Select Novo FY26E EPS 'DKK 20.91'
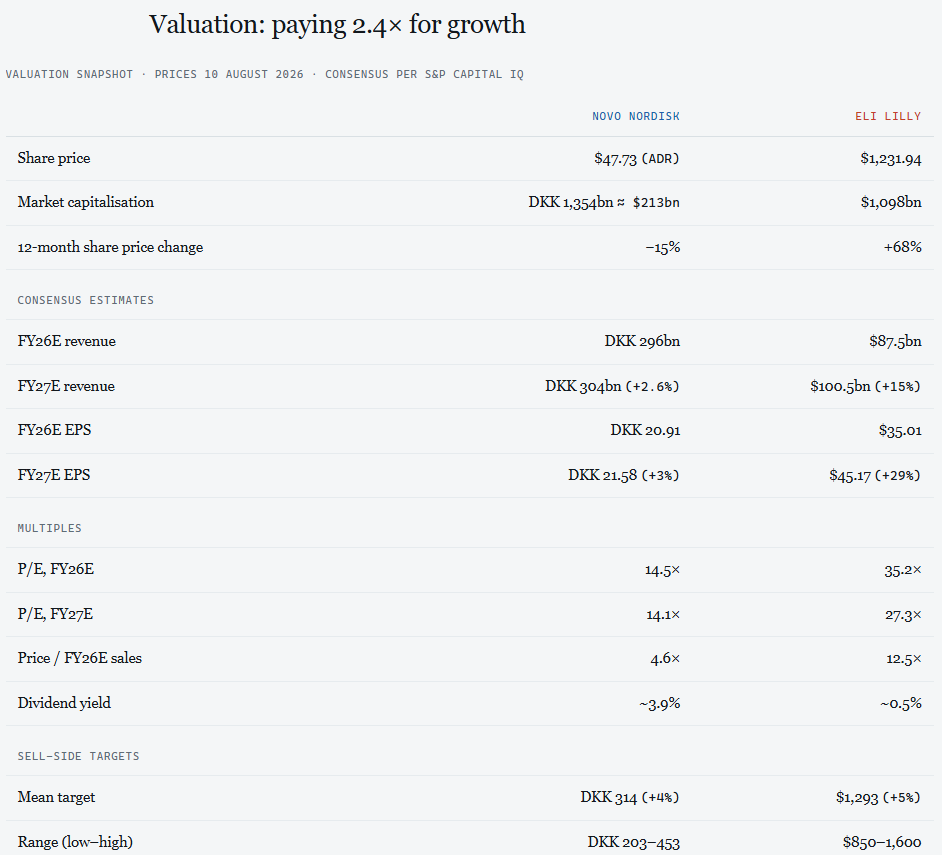The width and height of the screenshot is (942, 855). 645,430
